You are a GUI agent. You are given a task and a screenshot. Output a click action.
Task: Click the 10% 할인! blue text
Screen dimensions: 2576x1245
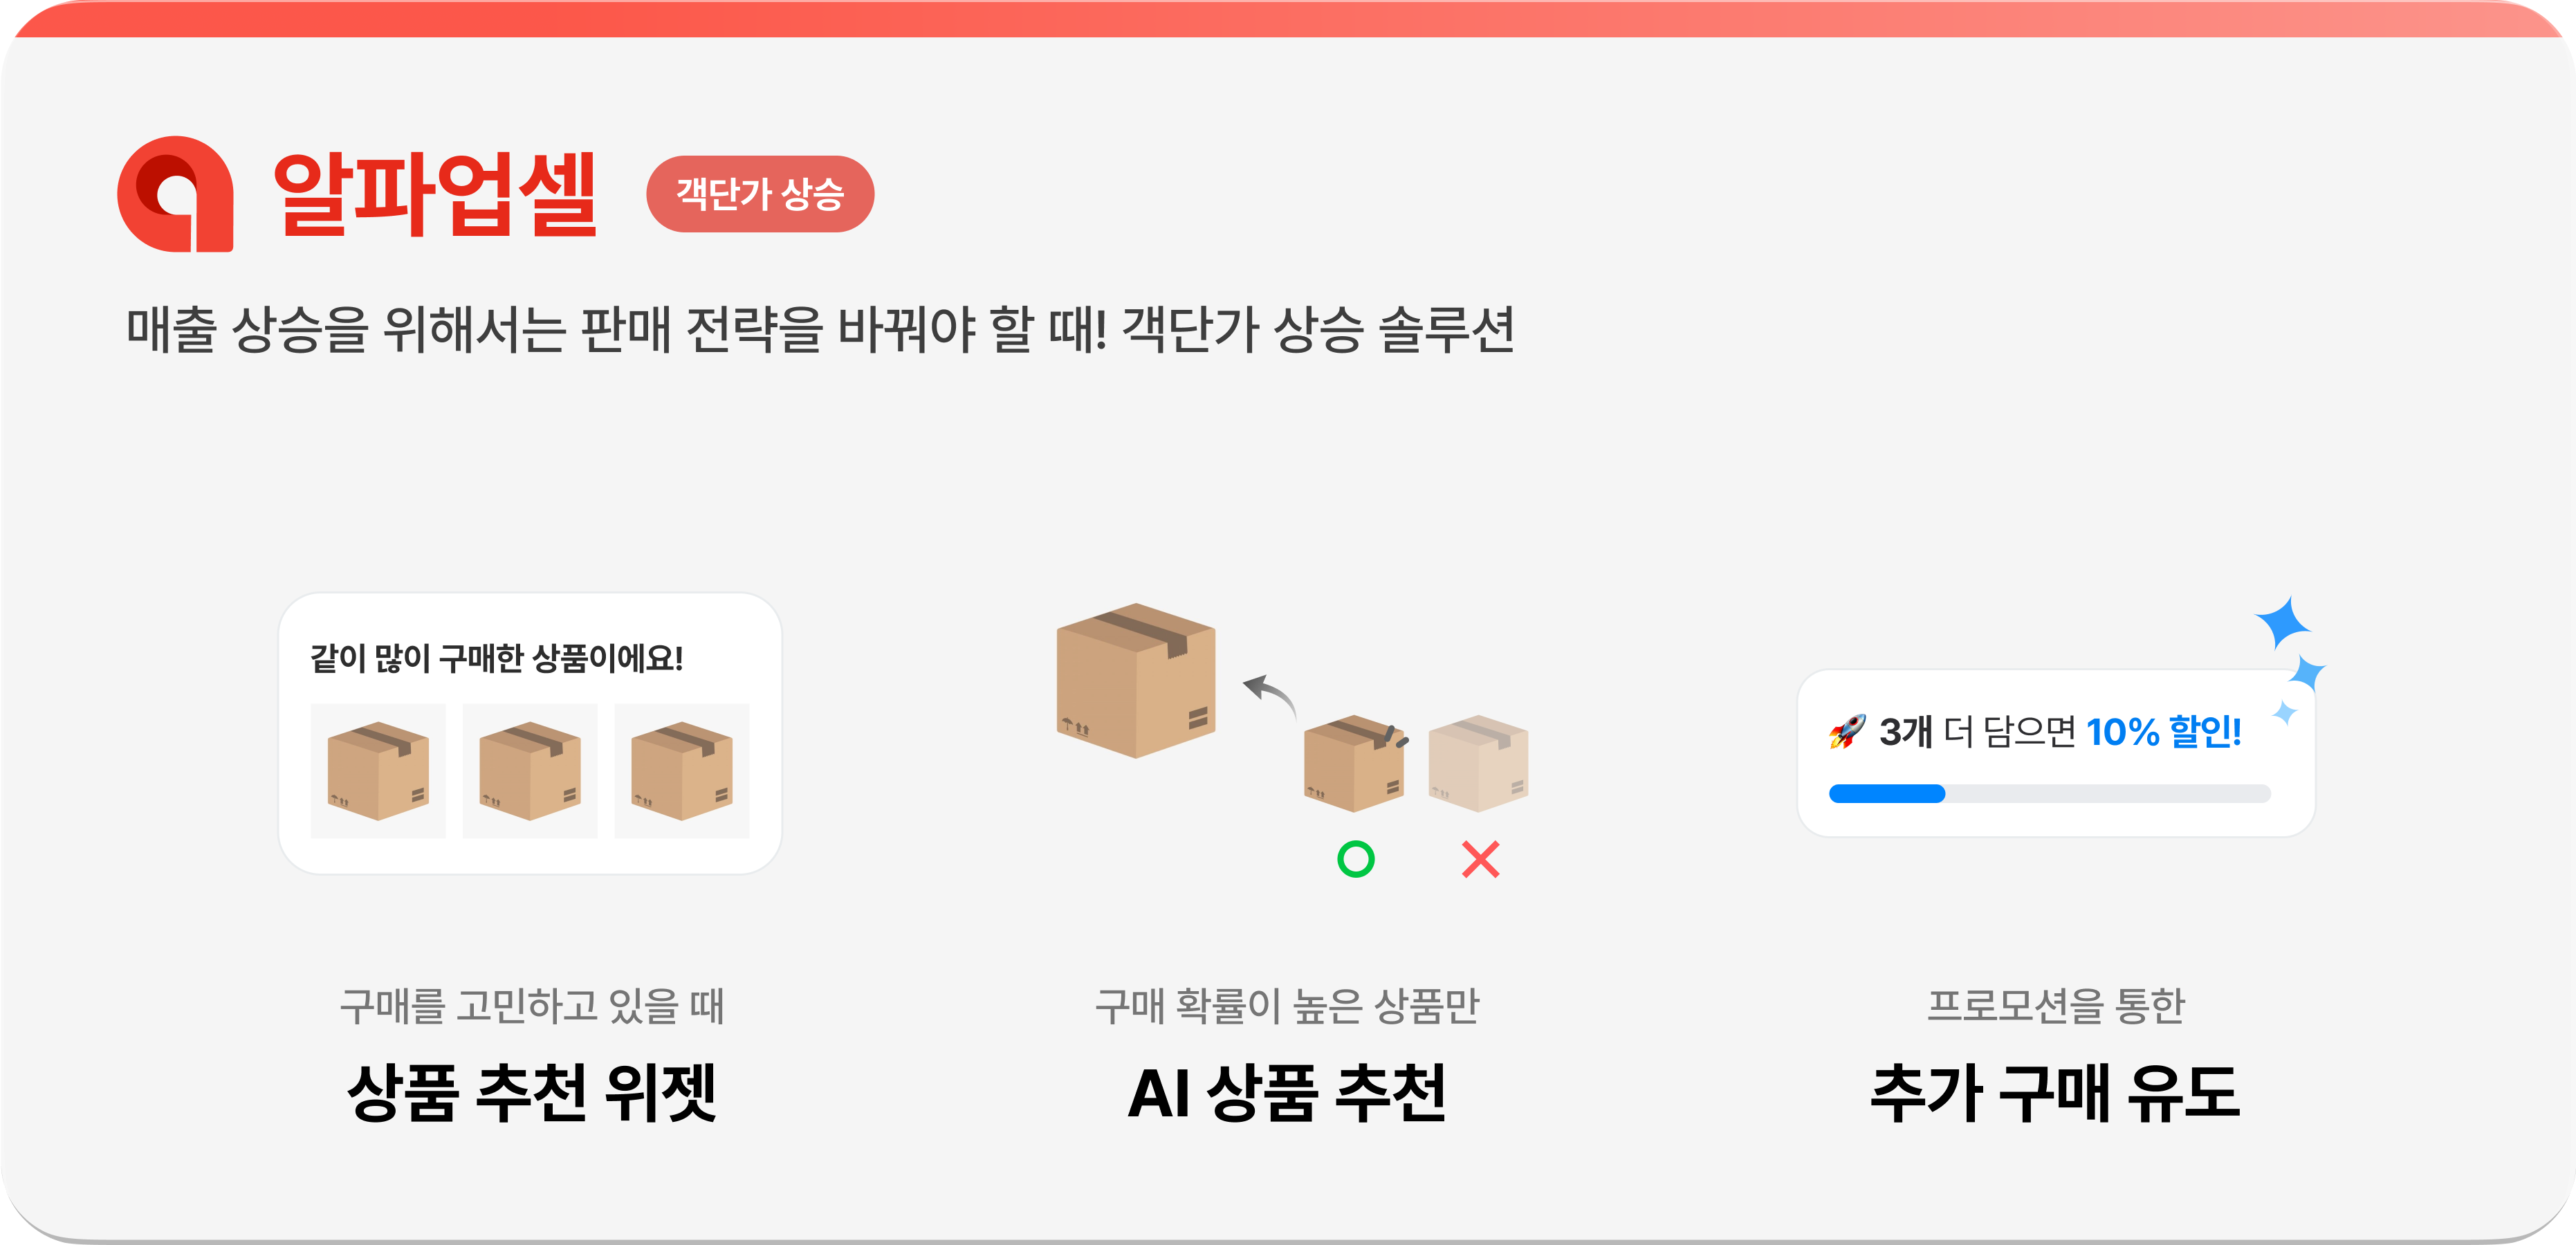pos(2163,732)
